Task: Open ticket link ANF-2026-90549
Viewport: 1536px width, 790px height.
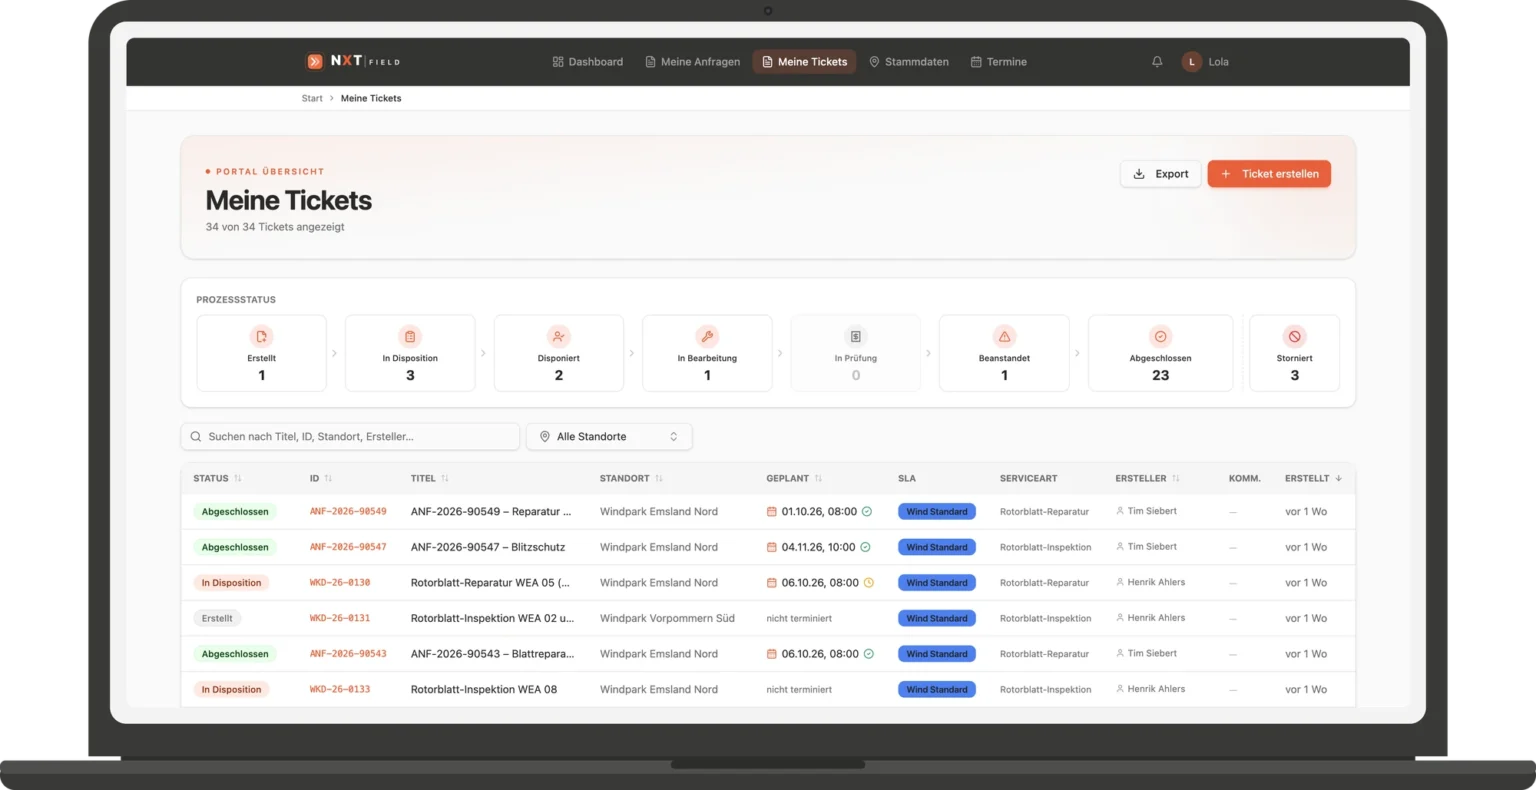Action: (348, 512)
